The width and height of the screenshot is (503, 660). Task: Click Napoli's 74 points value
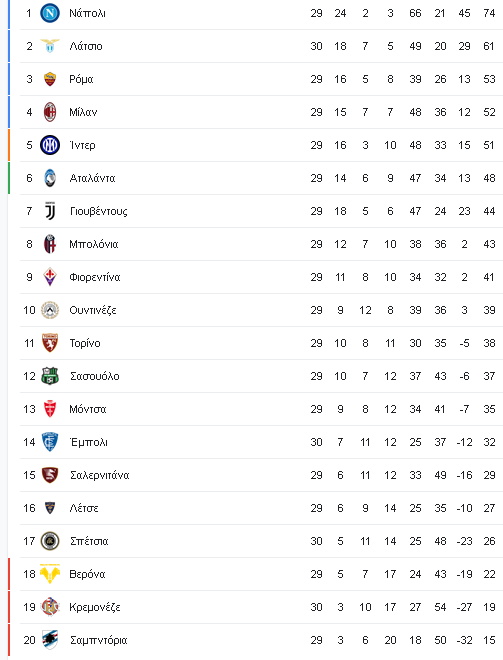[489, 13]
